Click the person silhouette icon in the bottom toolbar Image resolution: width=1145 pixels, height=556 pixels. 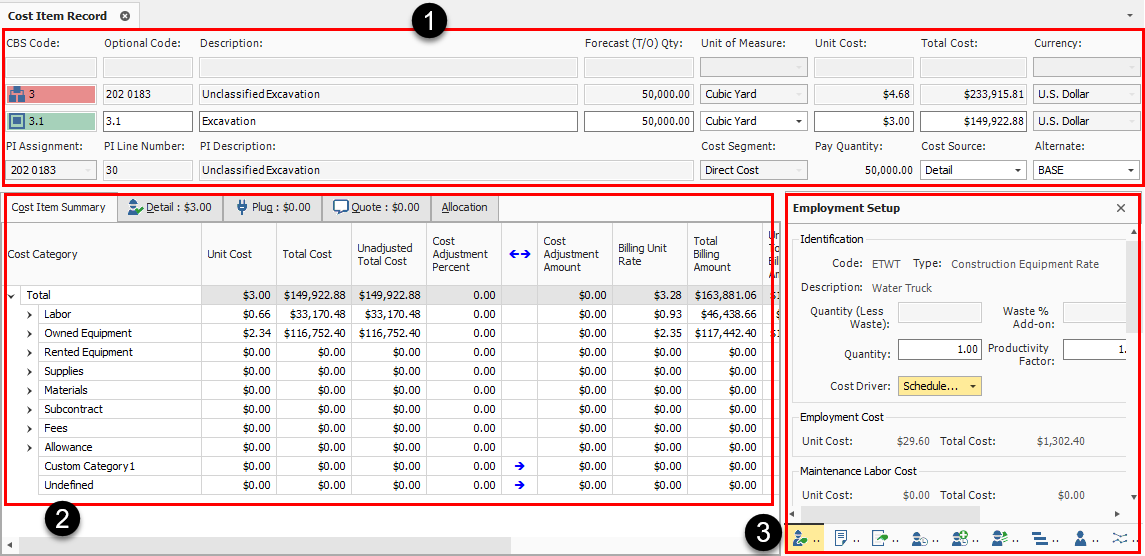pyautogui.click(x=1080, y=538)
